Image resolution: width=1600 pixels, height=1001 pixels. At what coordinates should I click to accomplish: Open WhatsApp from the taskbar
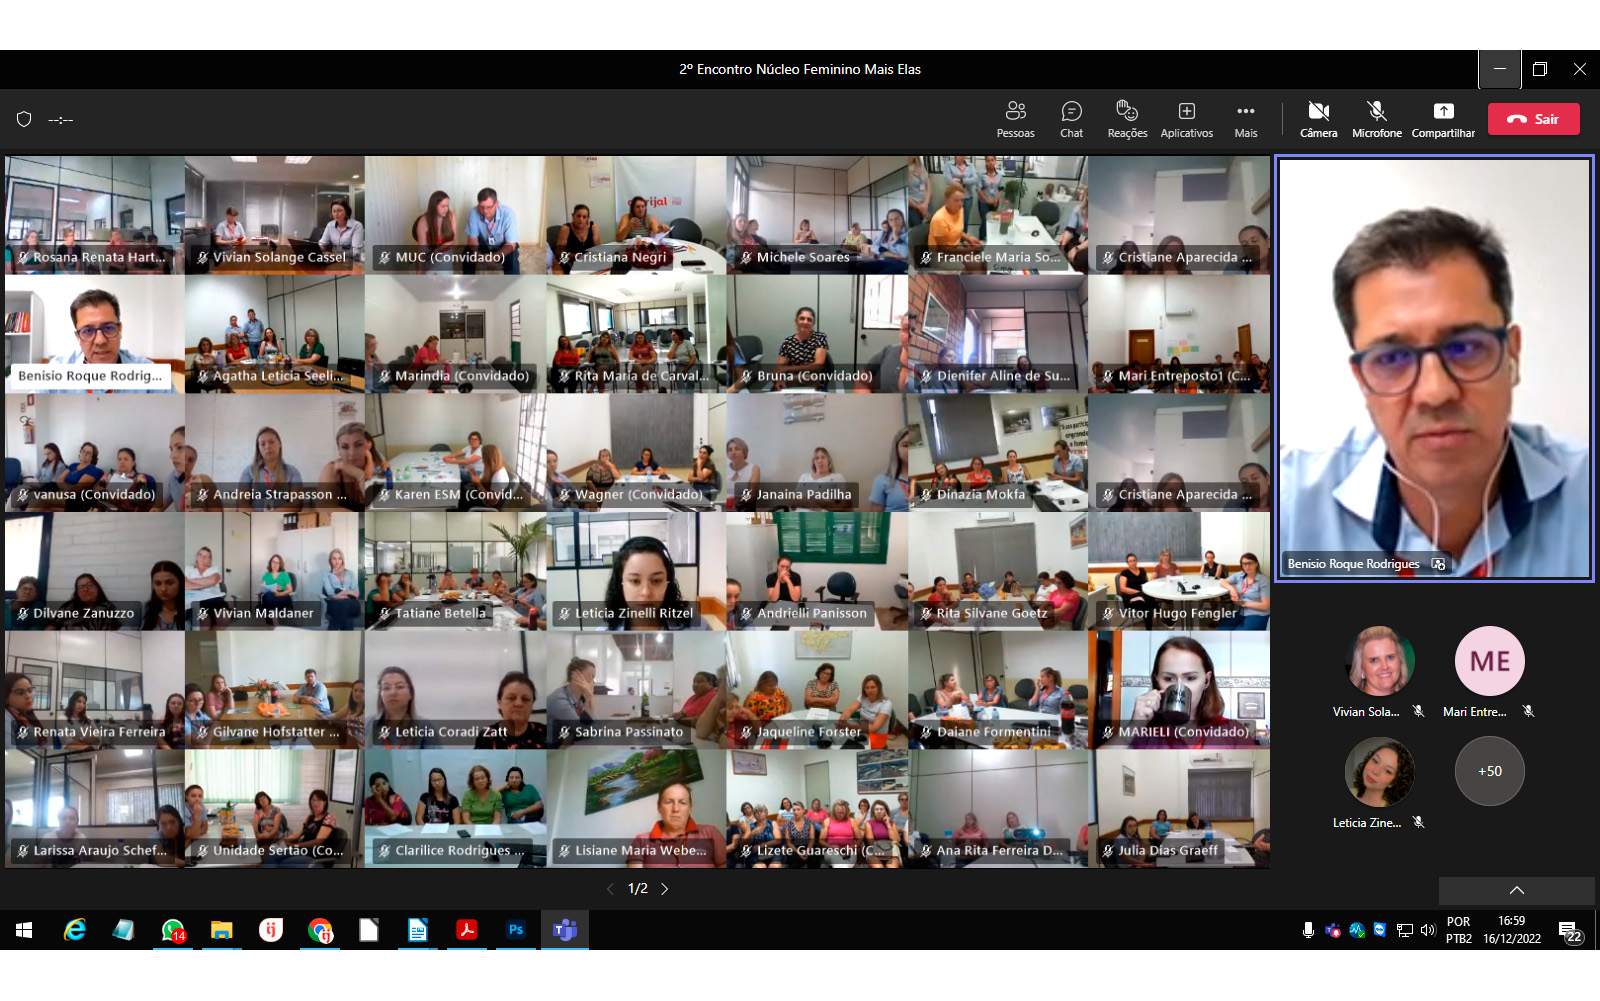click(173, 930)
